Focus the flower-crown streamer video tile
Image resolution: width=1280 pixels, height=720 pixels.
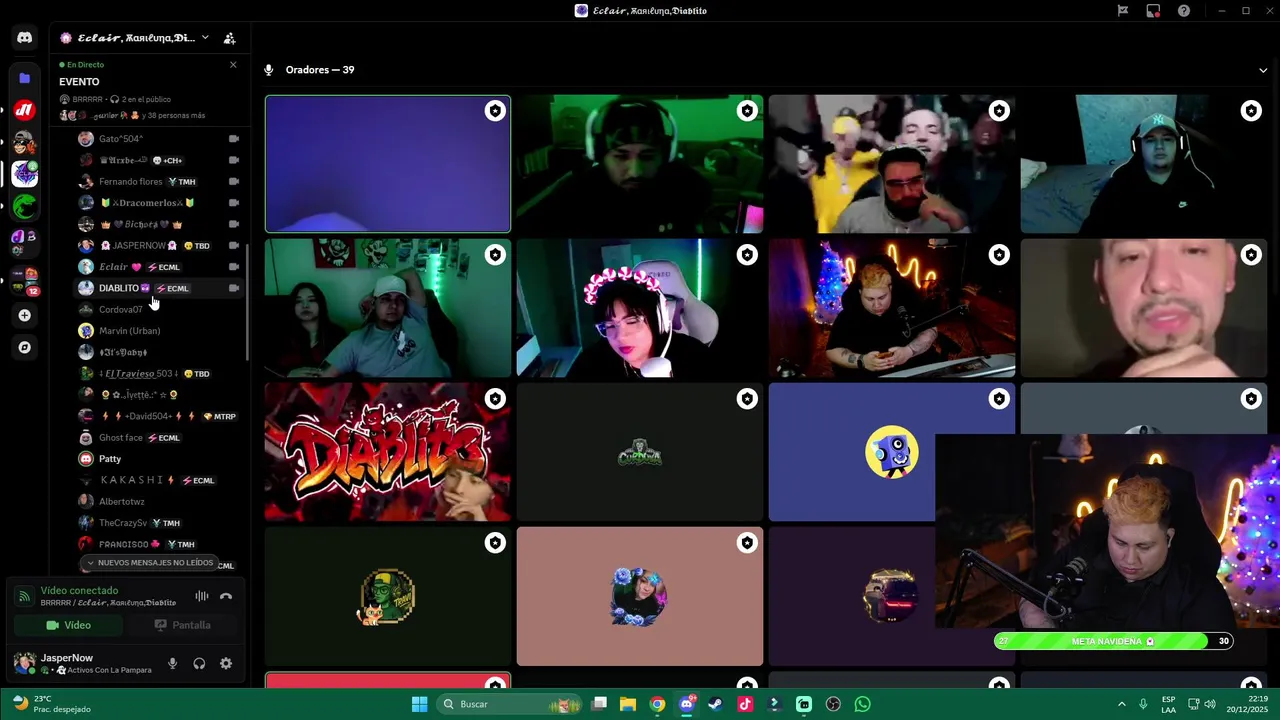[640, 308]
